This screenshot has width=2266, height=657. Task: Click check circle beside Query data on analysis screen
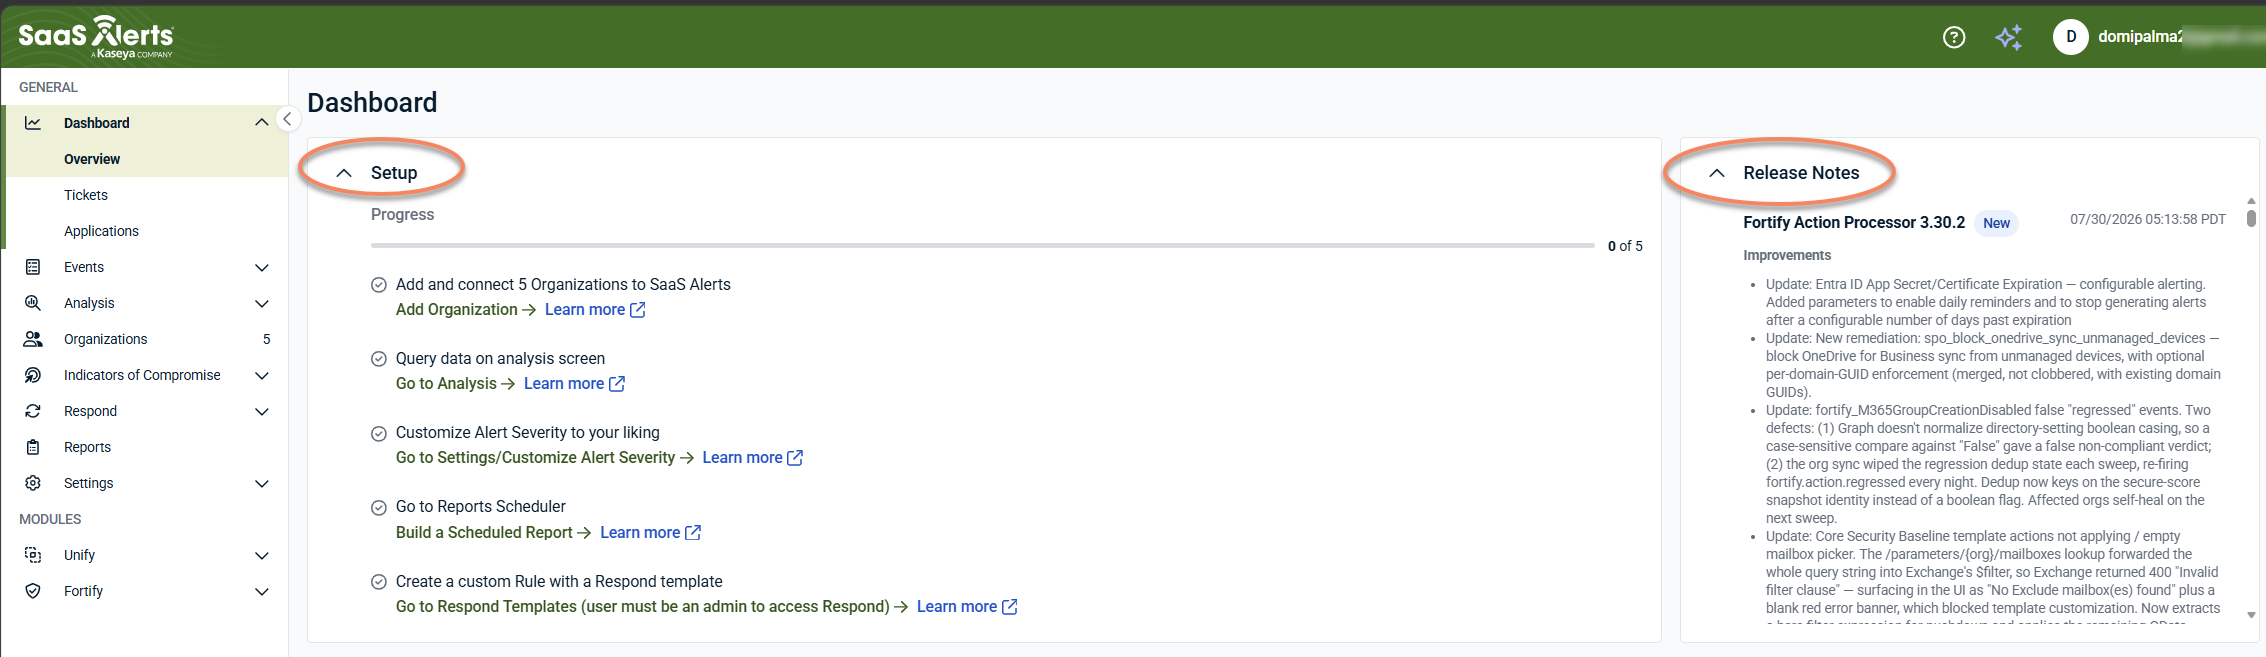[x=379, y=359]
